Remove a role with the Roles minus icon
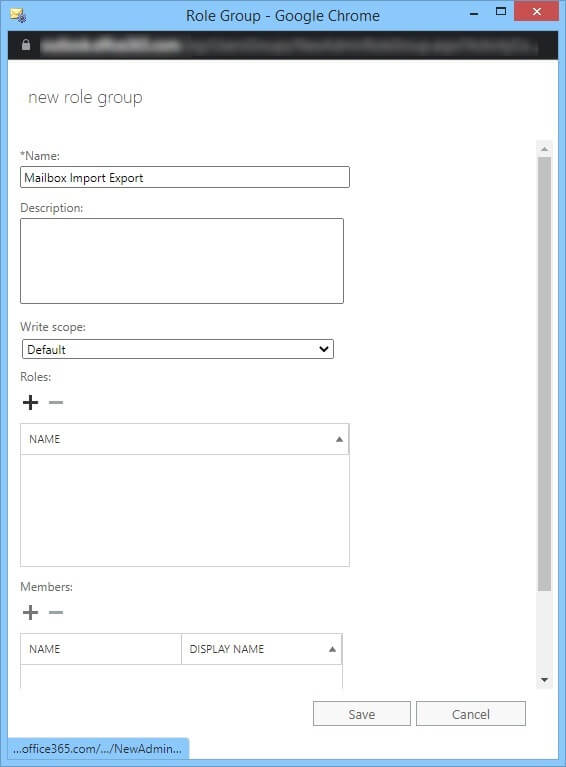The image size is (566, 767). pyautogui.click(x=56, y=403)
